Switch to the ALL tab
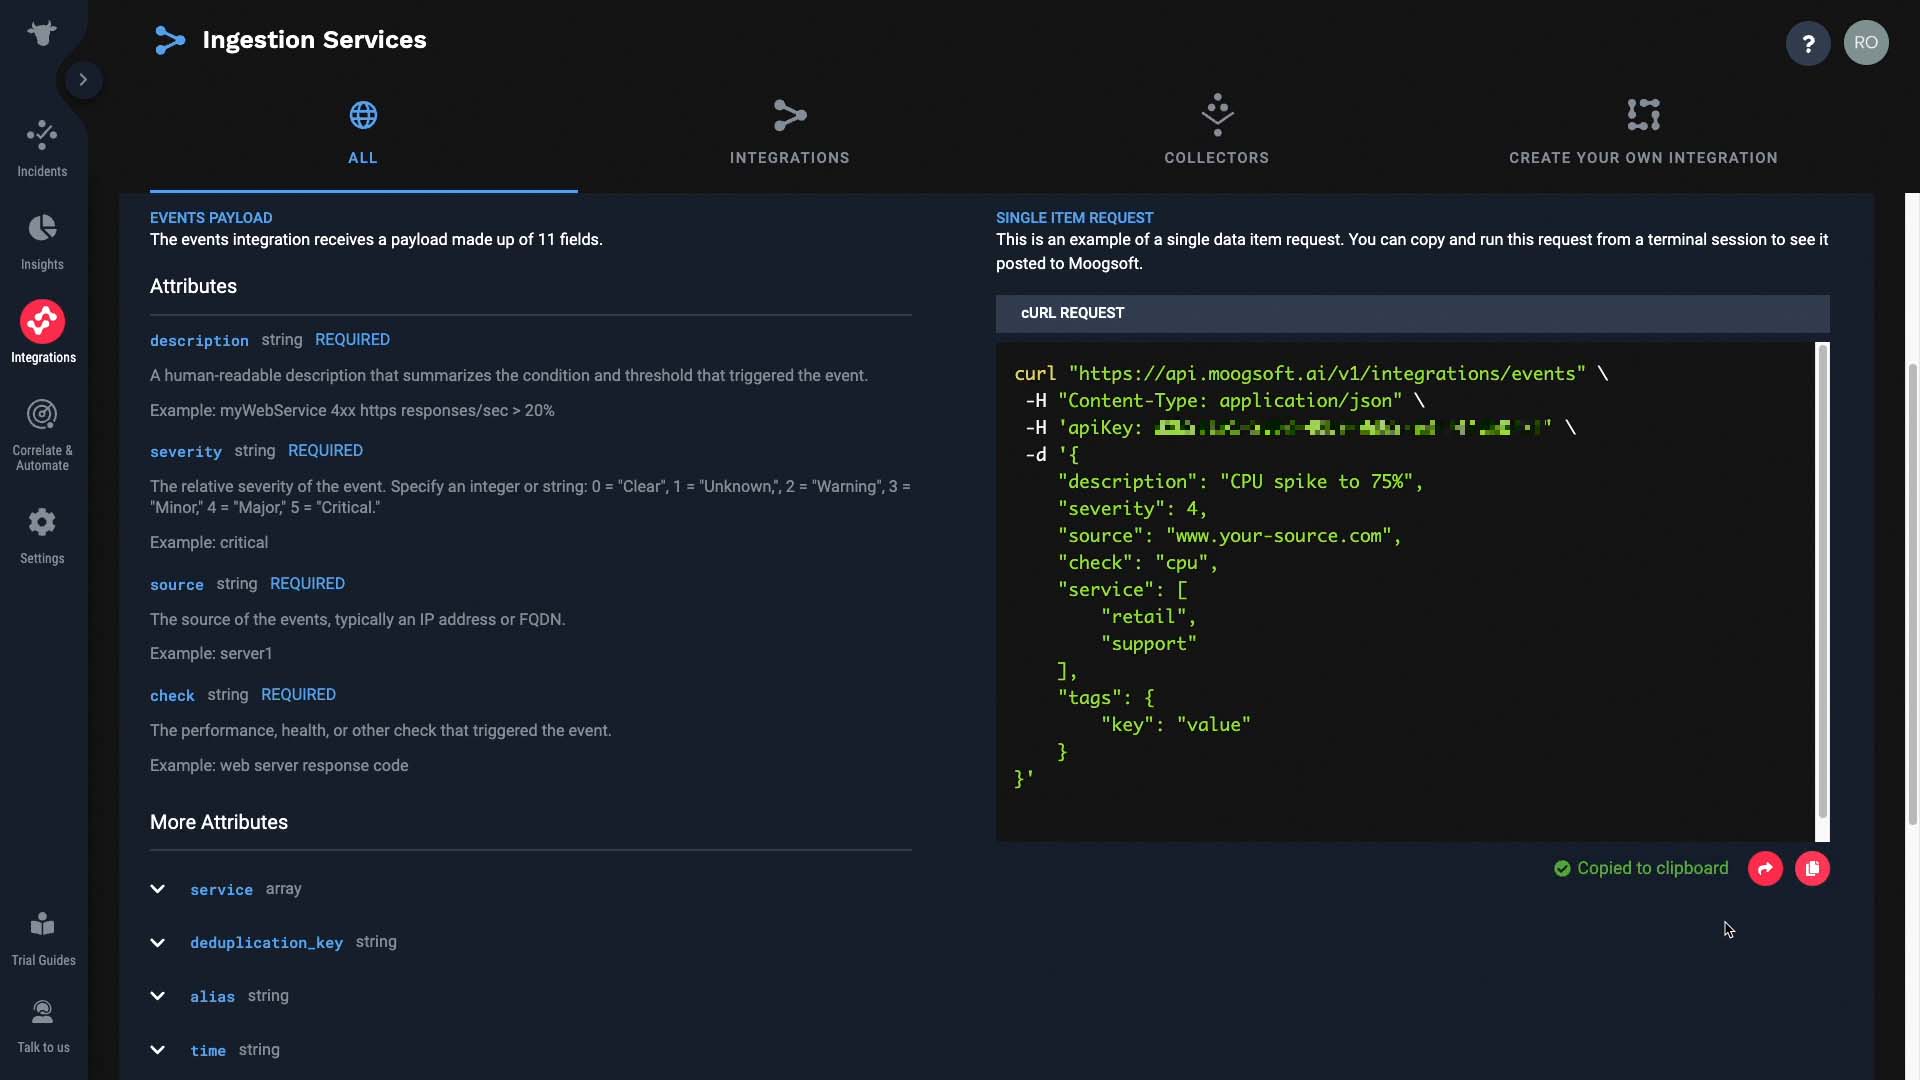This screenshot has width=1920, height=1080. point(363,137)
